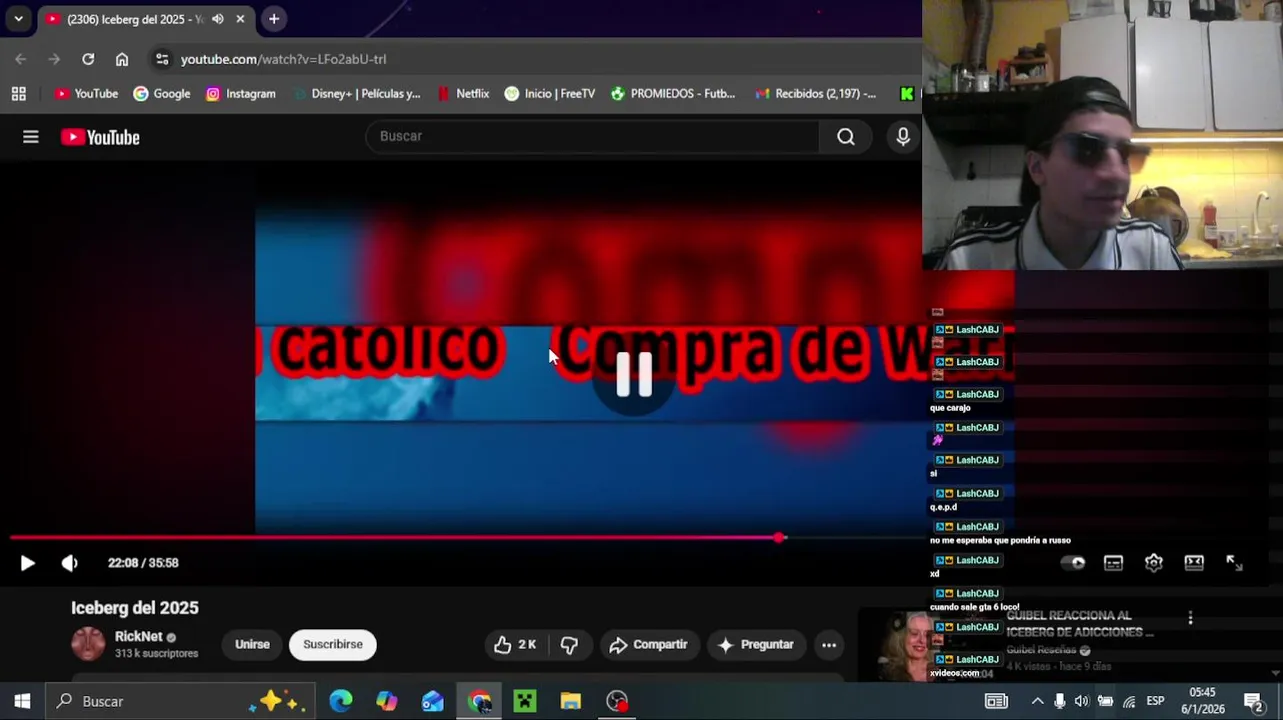Open the recording app taskbar icon
Viewport: 1283px width, 720px height.
[x=617, y=701]
